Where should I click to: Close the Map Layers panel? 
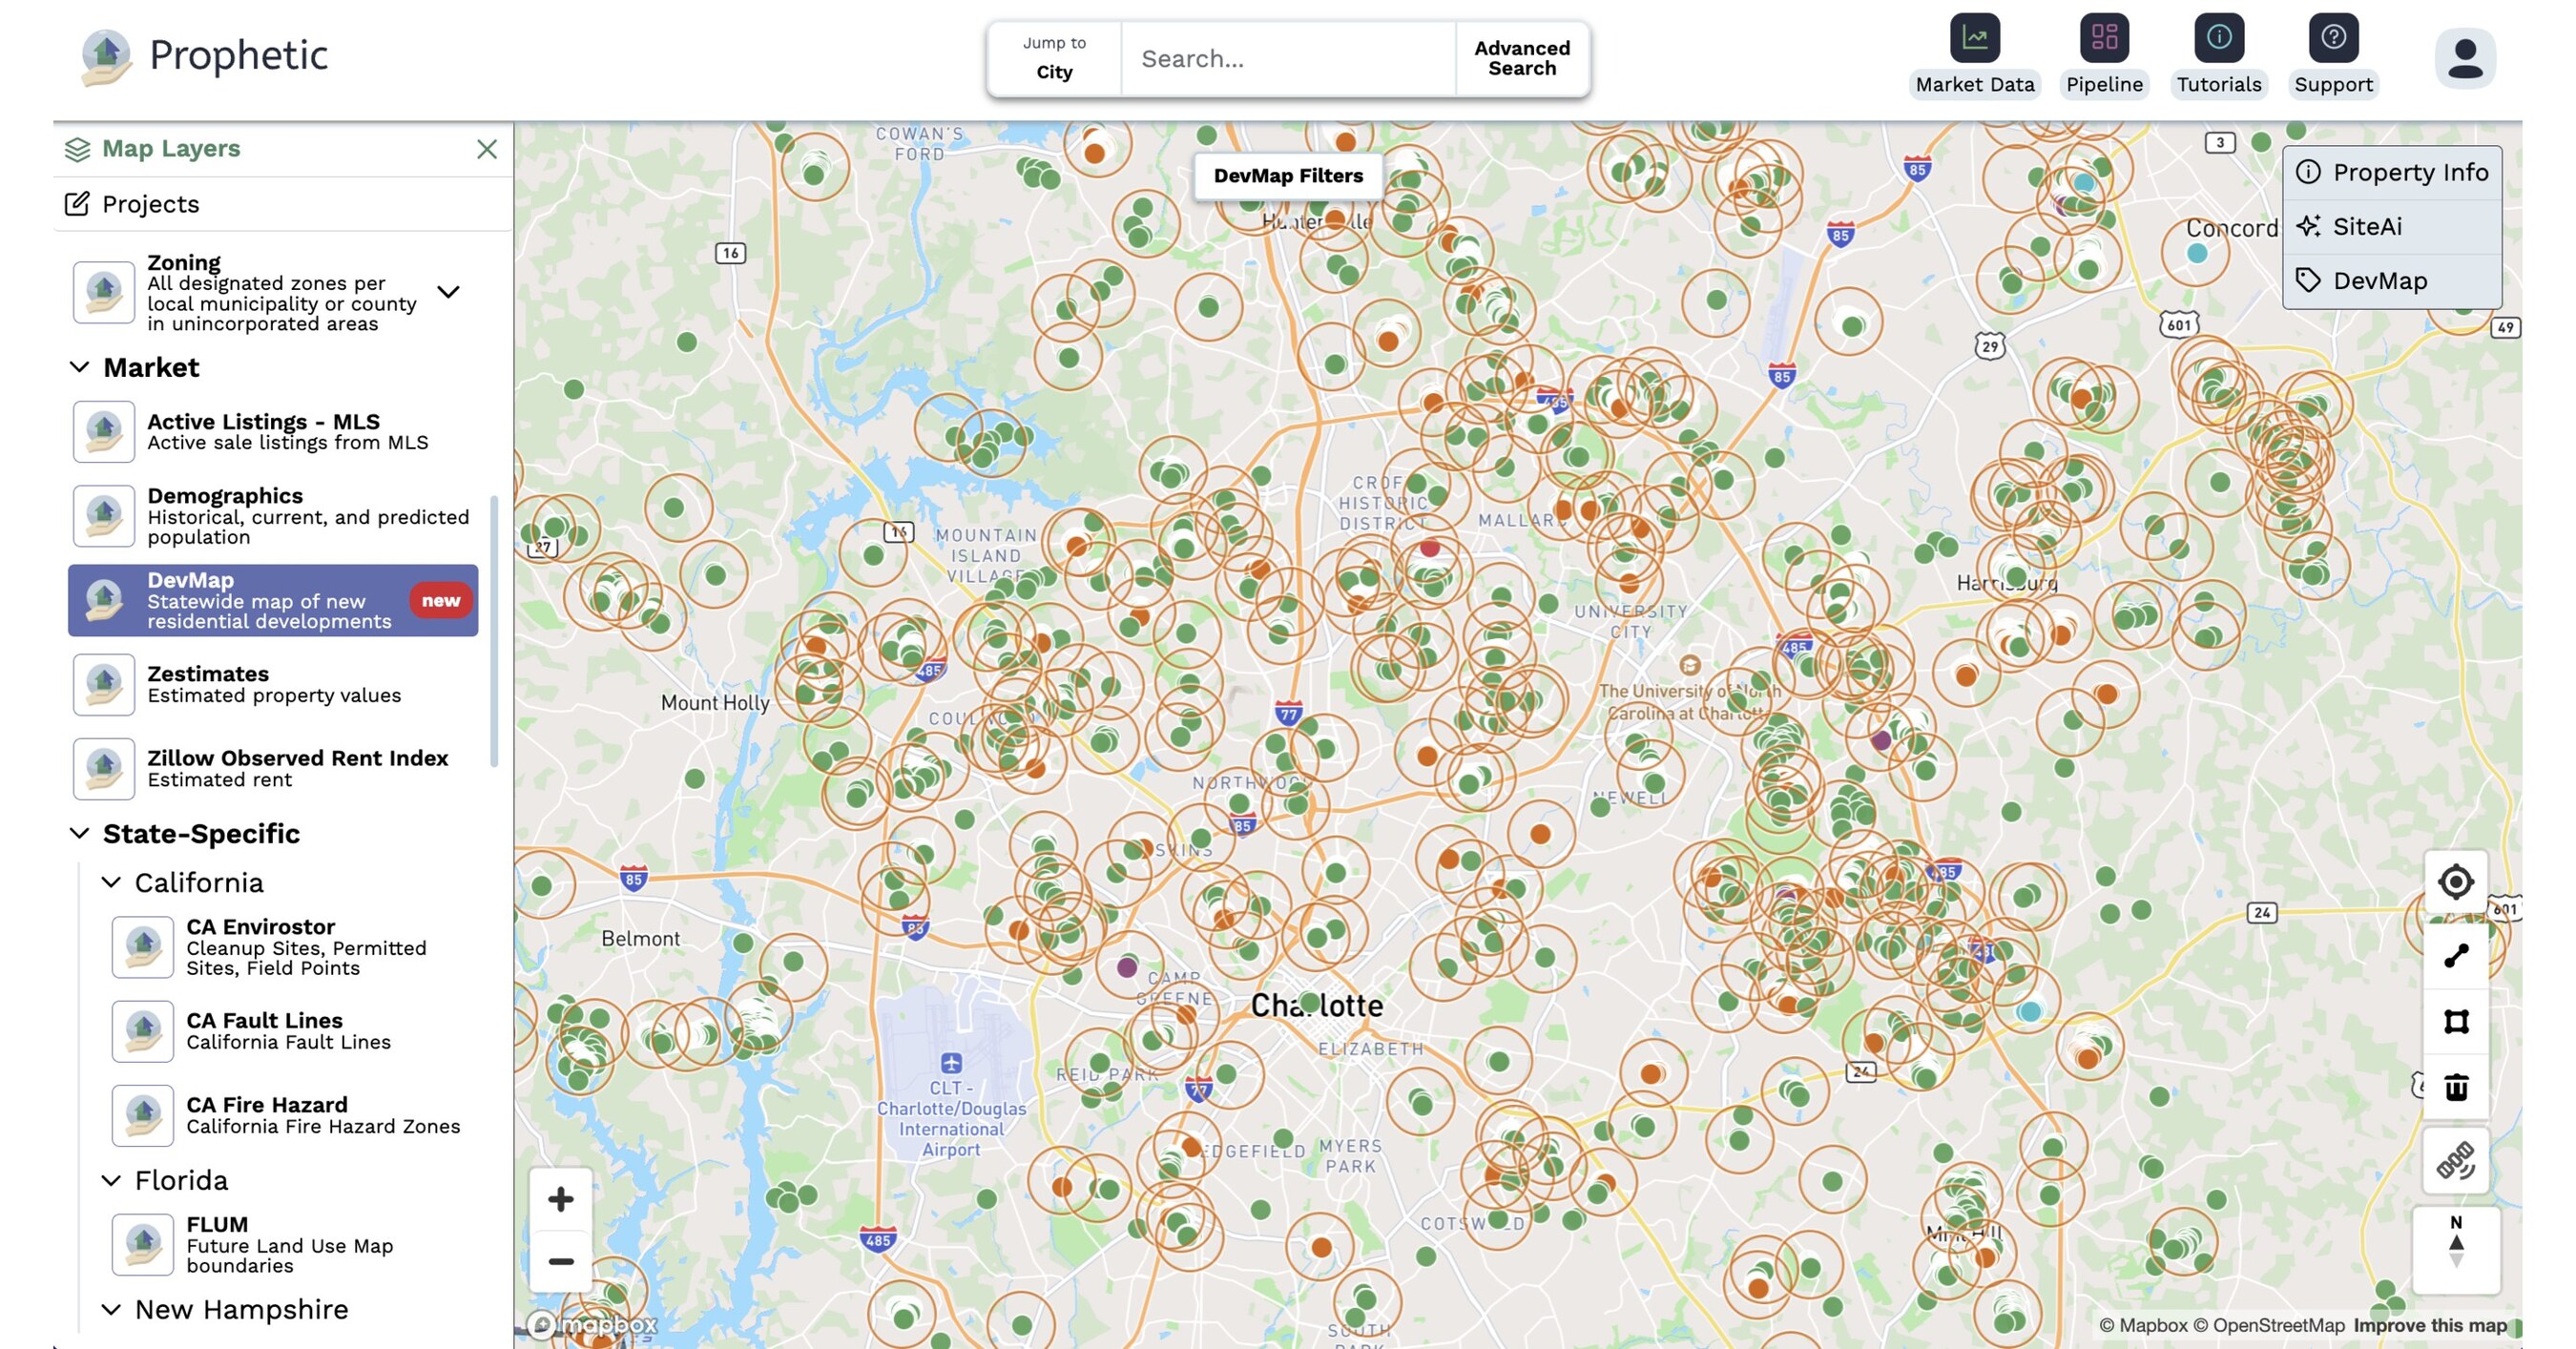(x=487, y=149)
